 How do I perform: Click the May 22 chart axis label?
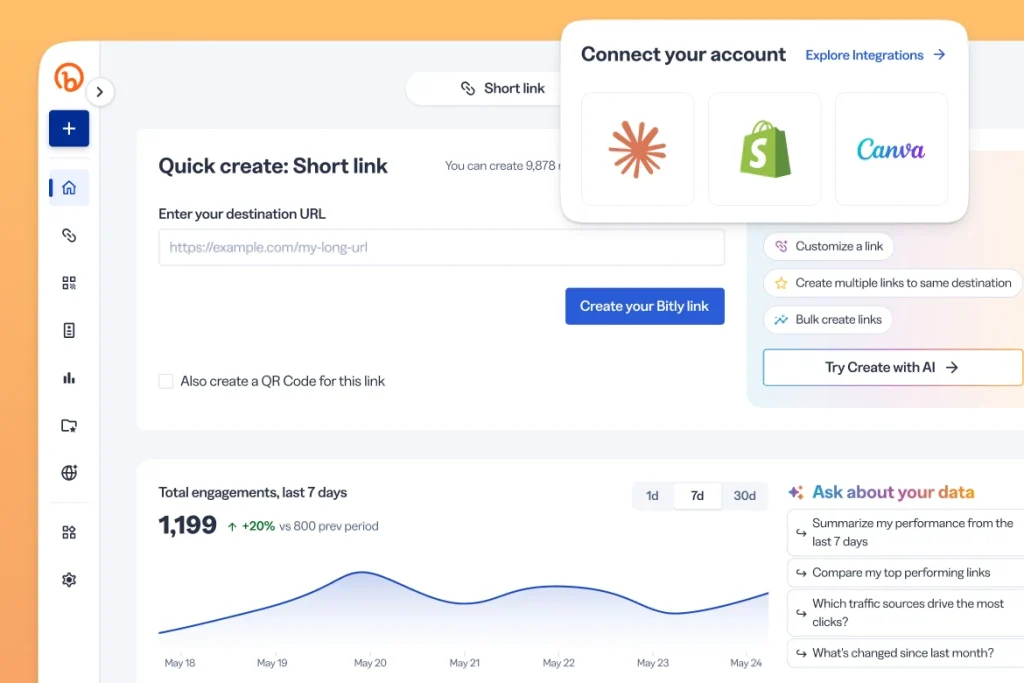coord(559,663)
